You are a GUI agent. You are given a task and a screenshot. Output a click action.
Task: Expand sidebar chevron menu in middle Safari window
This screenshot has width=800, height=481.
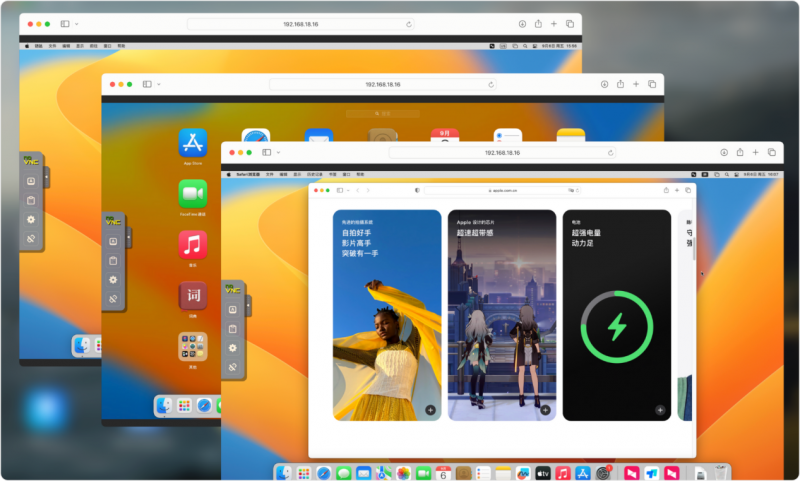point(159,84)
